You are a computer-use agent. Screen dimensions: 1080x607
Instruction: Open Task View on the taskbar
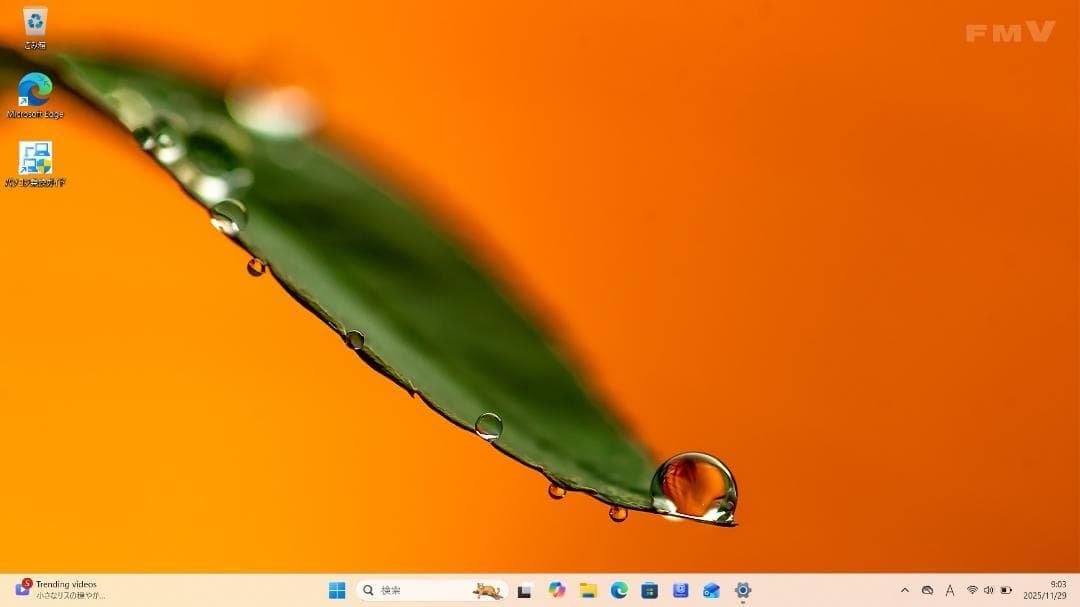[524, 589]
